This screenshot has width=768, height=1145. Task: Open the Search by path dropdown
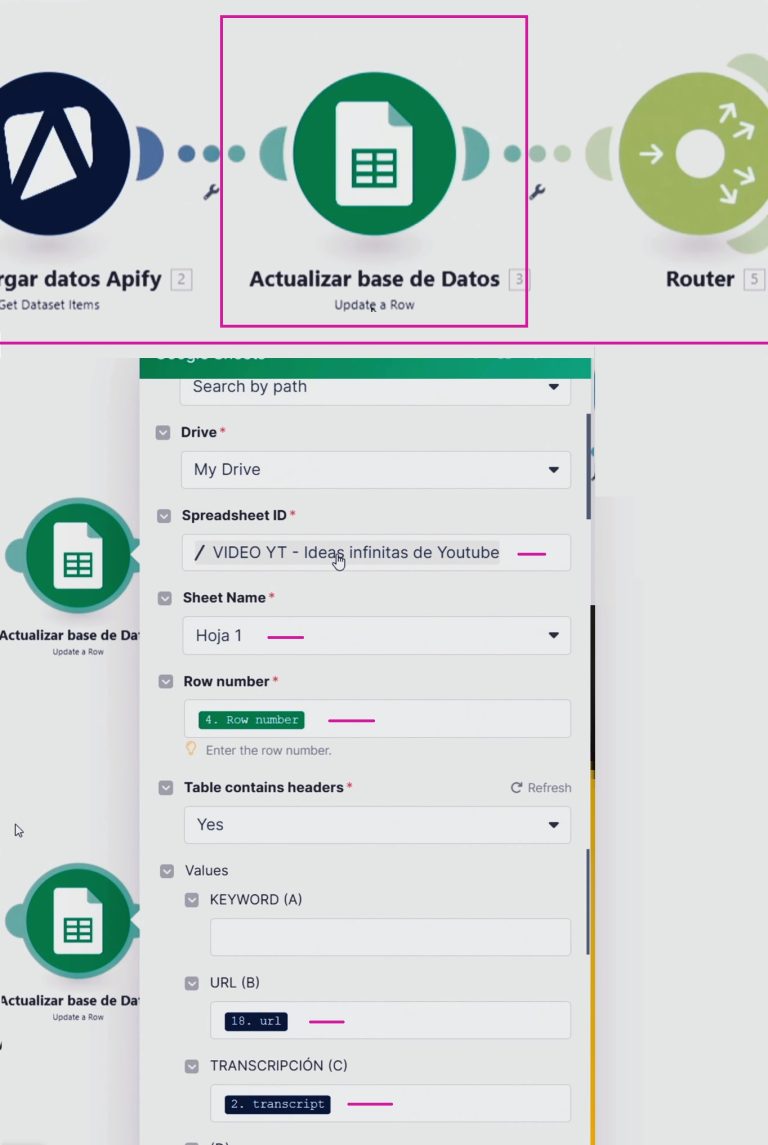coord(375,387)
